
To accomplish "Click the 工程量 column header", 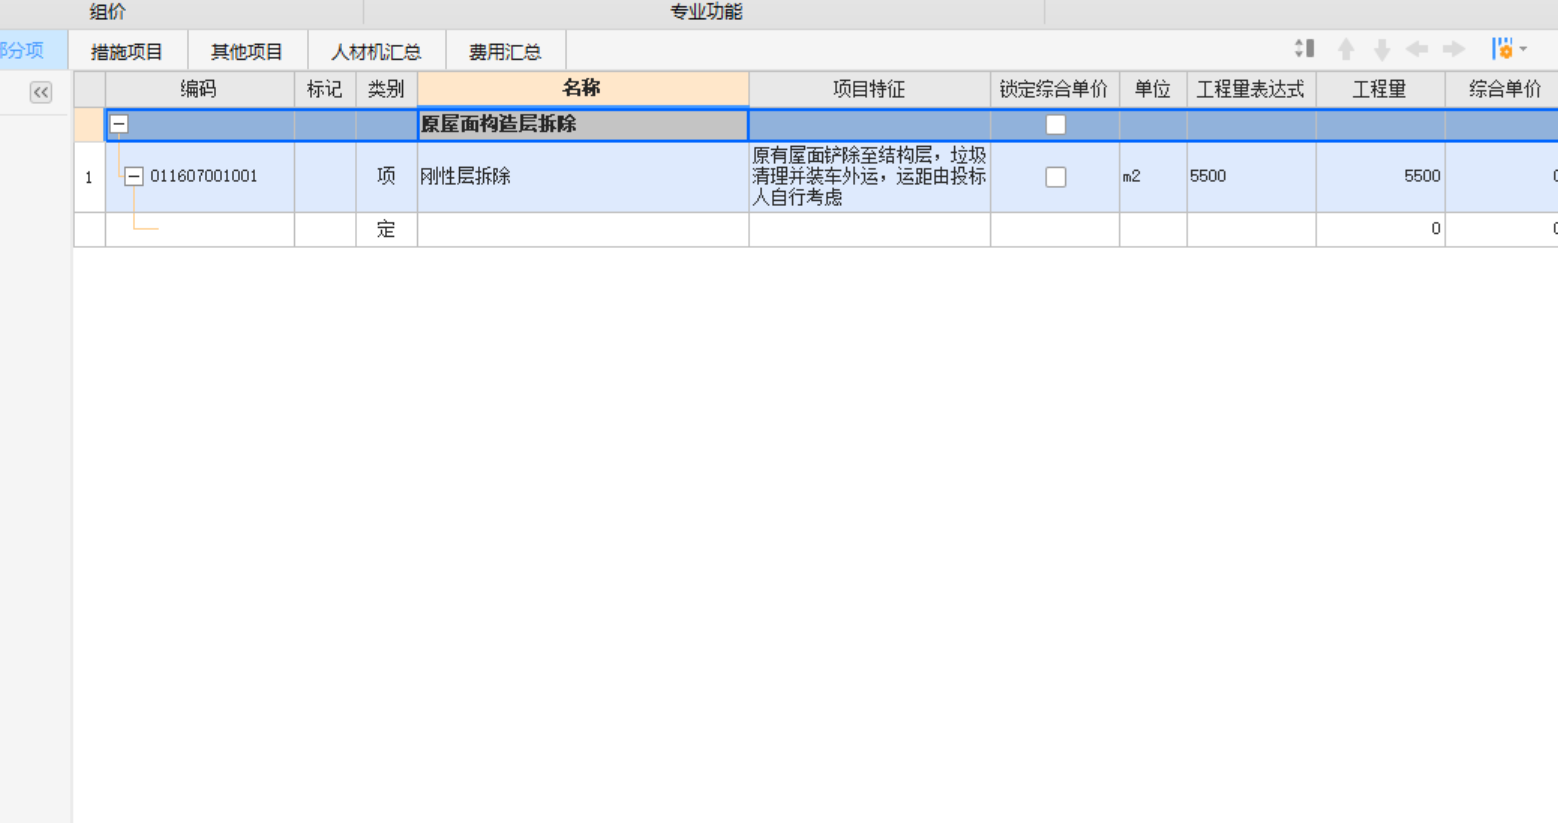I will 1380,89.
